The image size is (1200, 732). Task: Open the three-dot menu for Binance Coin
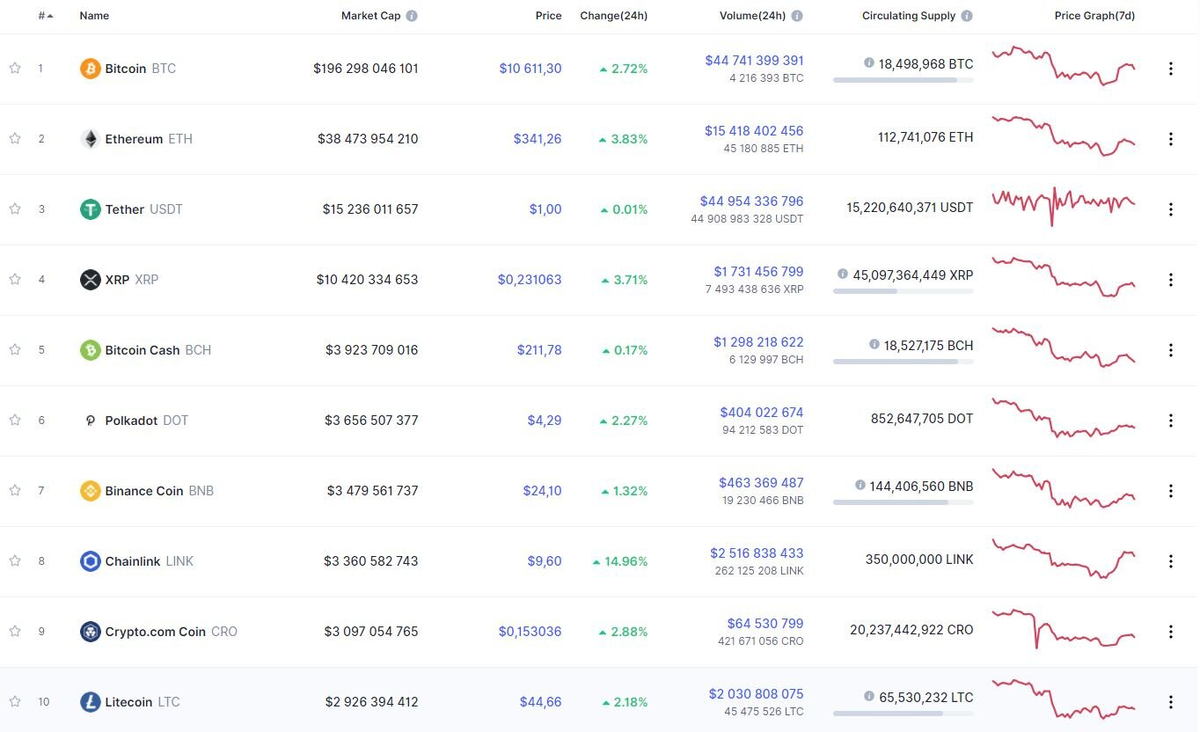point(1170,490)
